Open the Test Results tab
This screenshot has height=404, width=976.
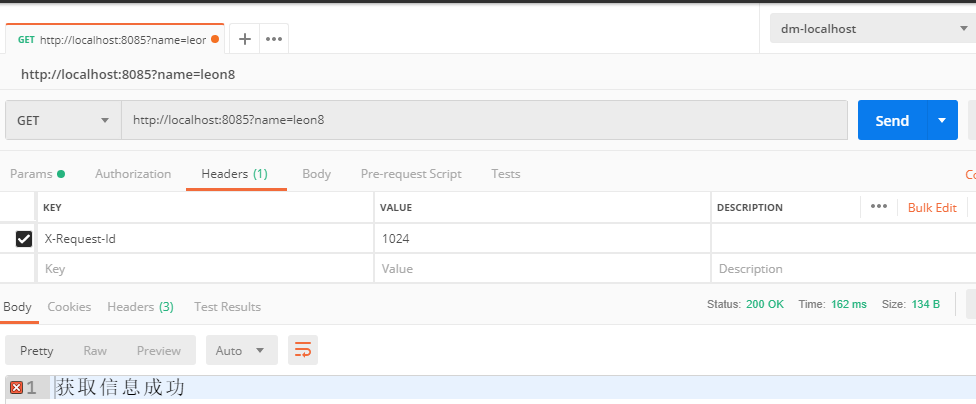[x=227, y=307]
